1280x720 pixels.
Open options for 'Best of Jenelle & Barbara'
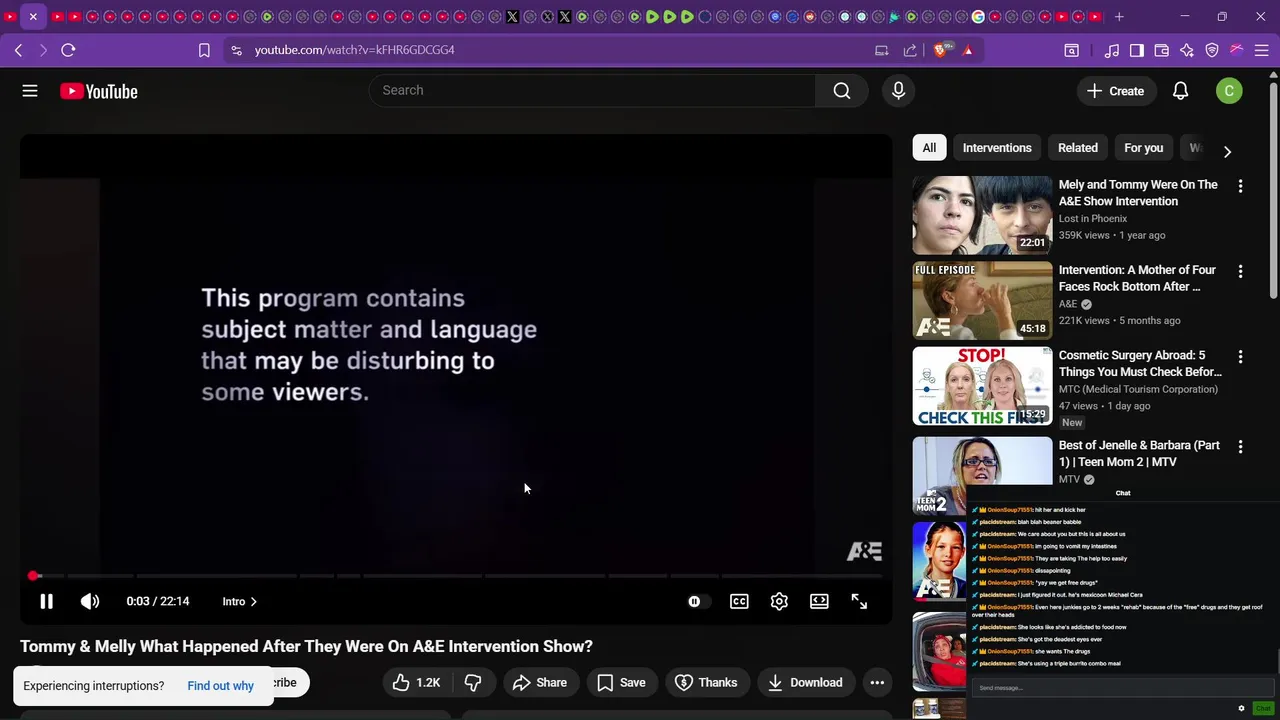(1240, 447)
